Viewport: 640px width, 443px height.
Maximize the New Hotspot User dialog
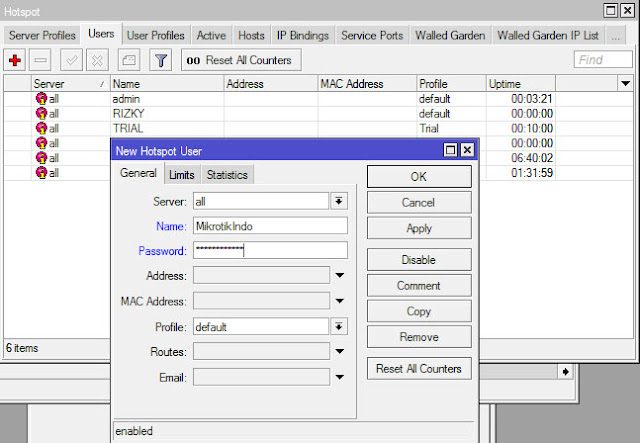pos(450,150)
